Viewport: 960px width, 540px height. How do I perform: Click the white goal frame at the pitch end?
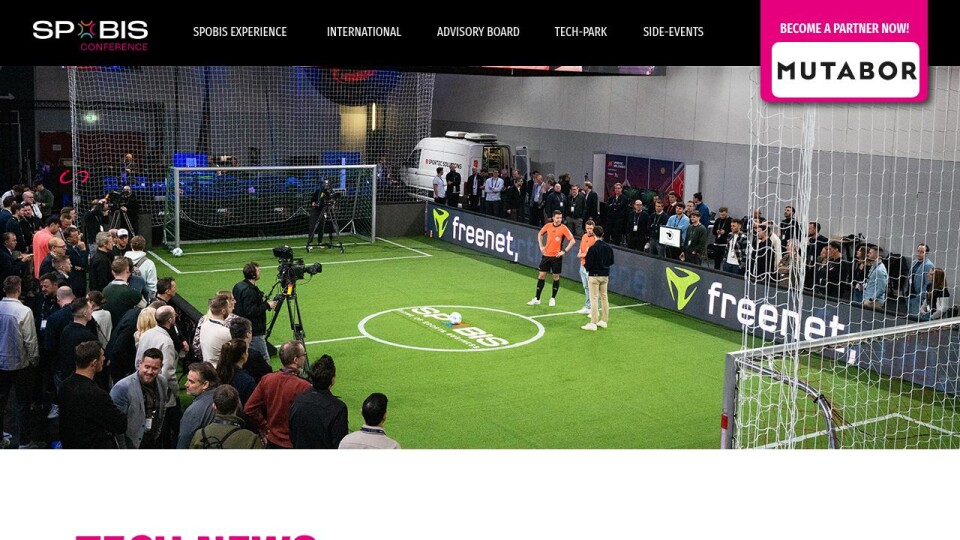coord(270,206)
